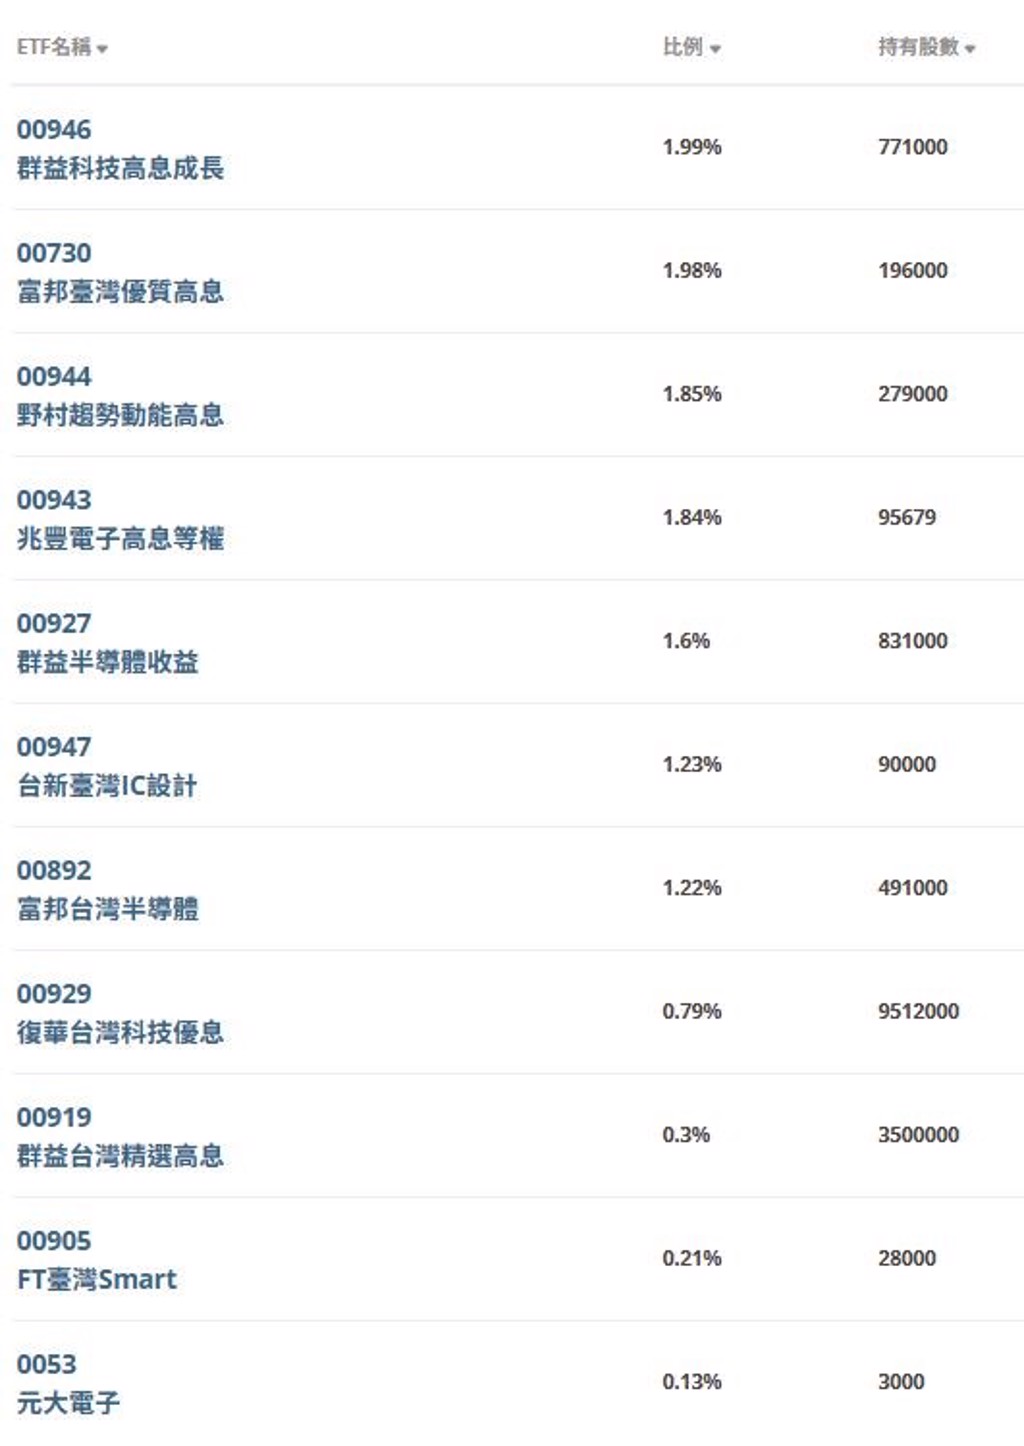Open 台新臺灣IC設計 ETF link
The height and width of the screenshot is (1446, 1024).
(x=107, y=786)
